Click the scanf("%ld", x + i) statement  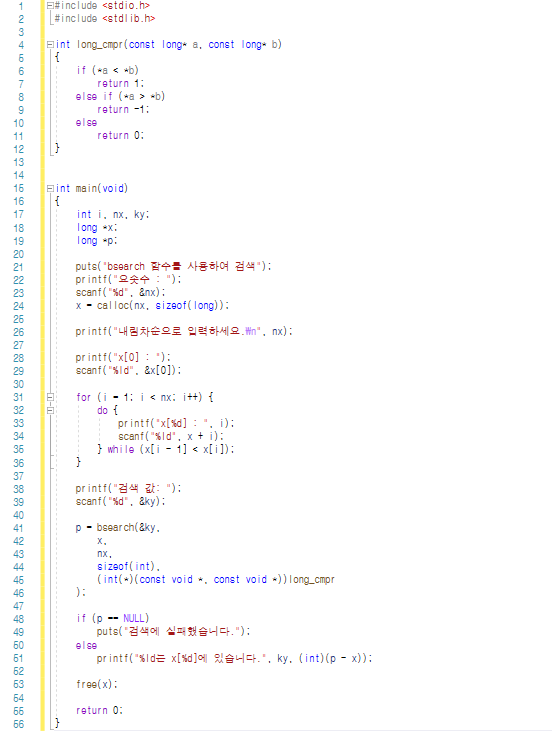[x=171, y=436]
